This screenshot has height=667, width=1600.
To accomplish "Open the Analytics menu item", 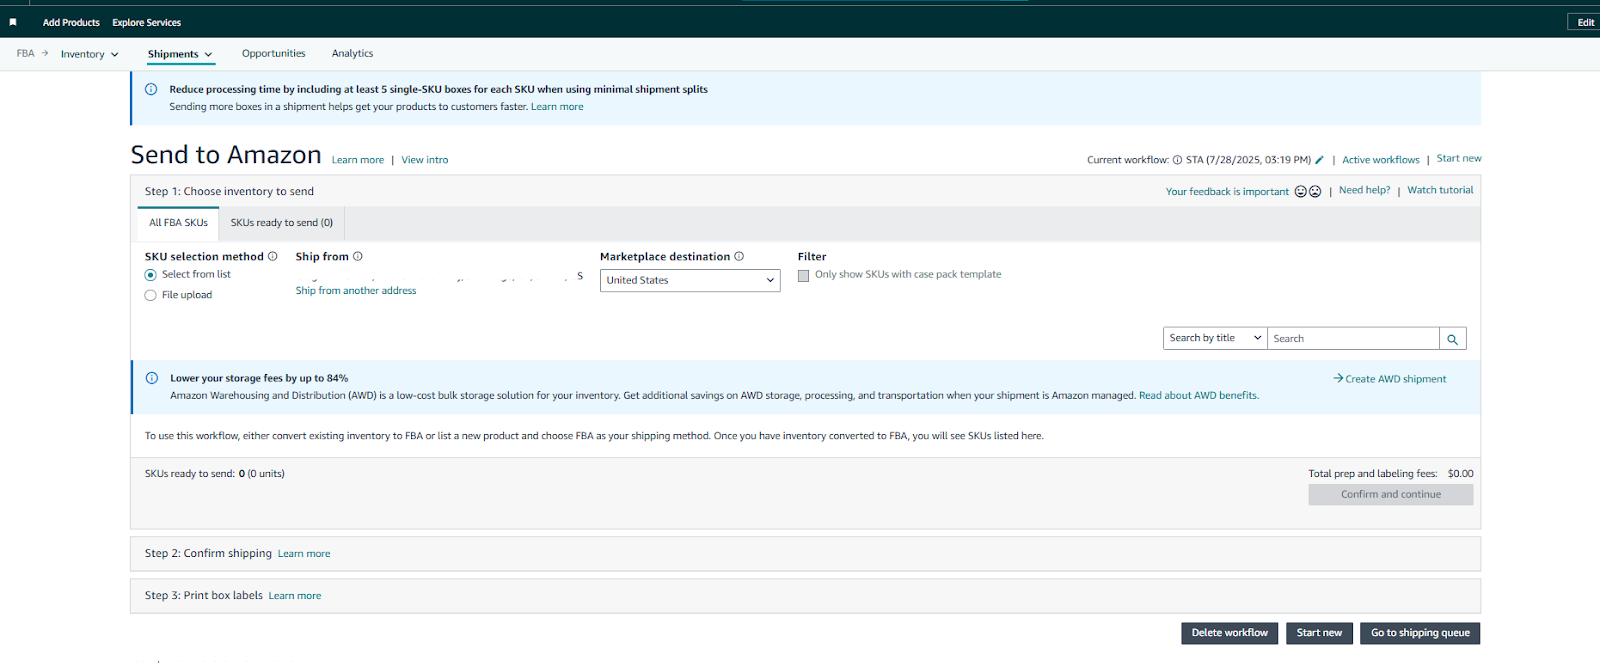I will 352,54.
